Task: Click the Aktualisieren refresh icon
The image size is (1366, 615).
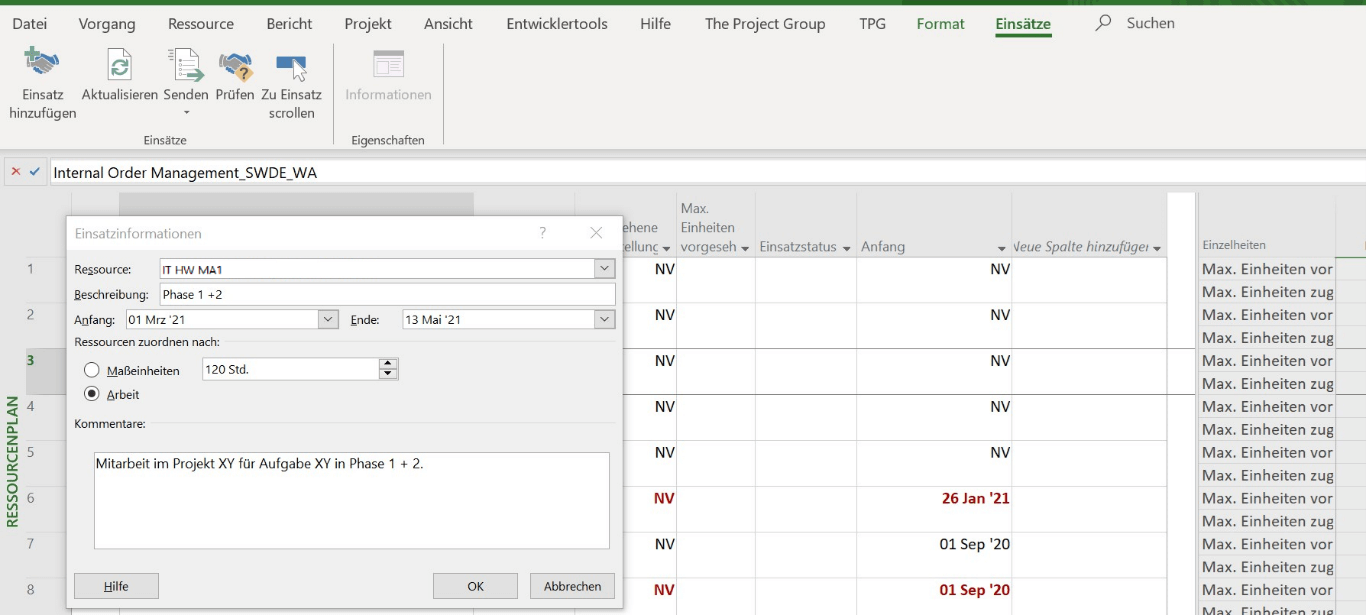Action: (x=119, y=65)
